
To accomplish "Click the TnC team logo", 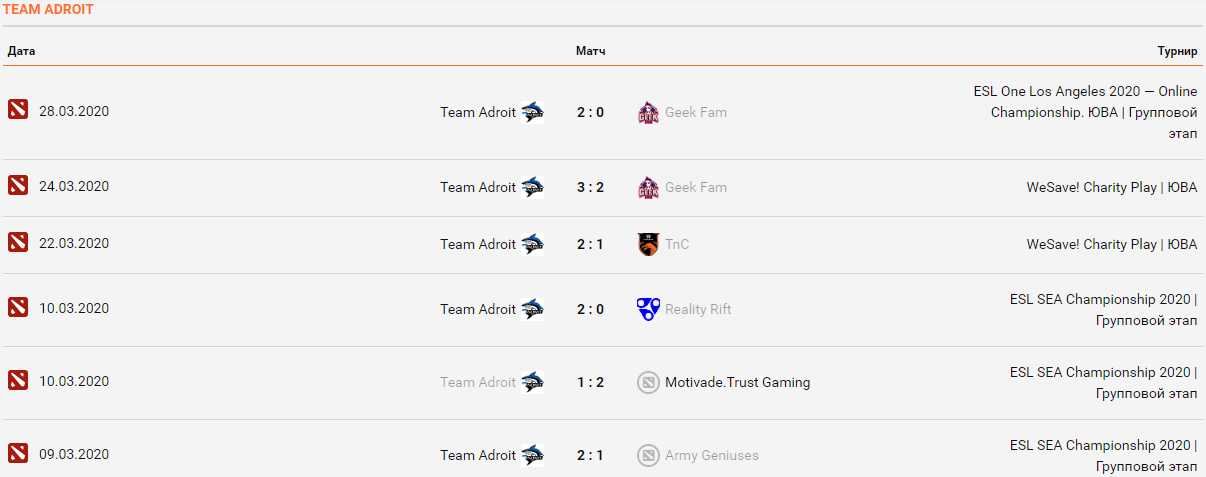I will click(x=648, y=244).
